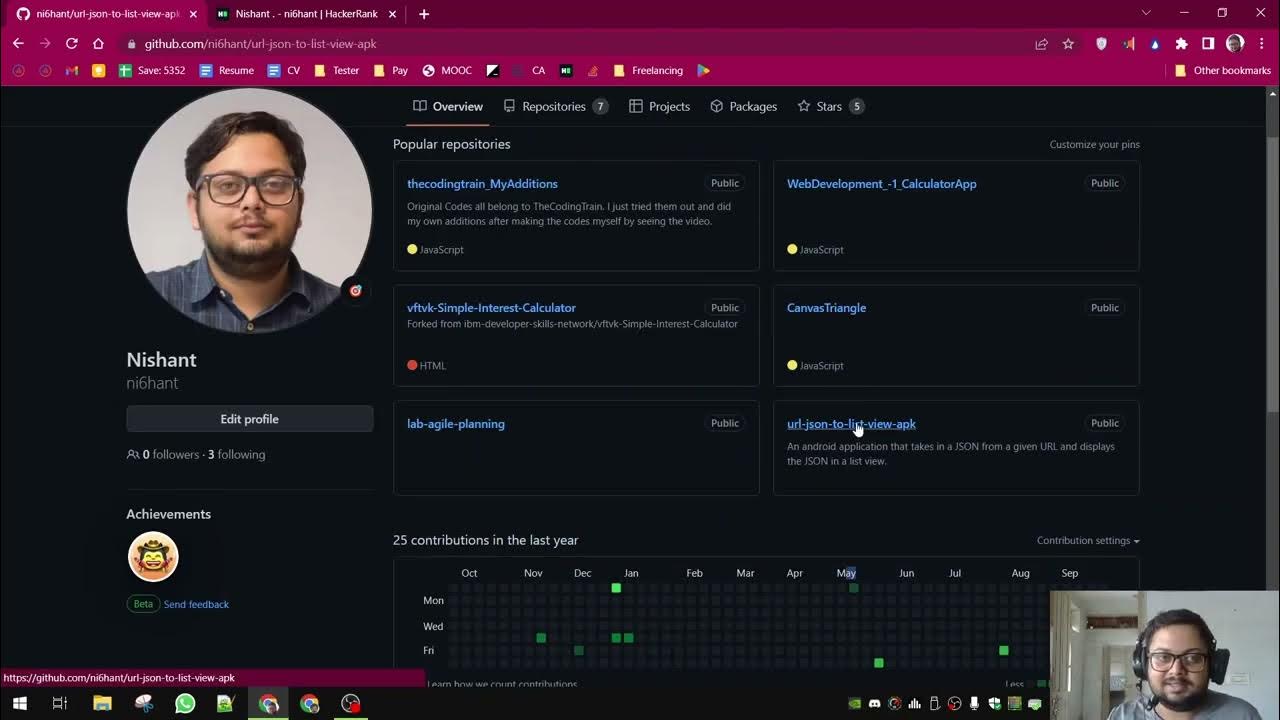Screen dimensions: 1280x720
Task: Click the Send feedback link
Action: (196, 604)
